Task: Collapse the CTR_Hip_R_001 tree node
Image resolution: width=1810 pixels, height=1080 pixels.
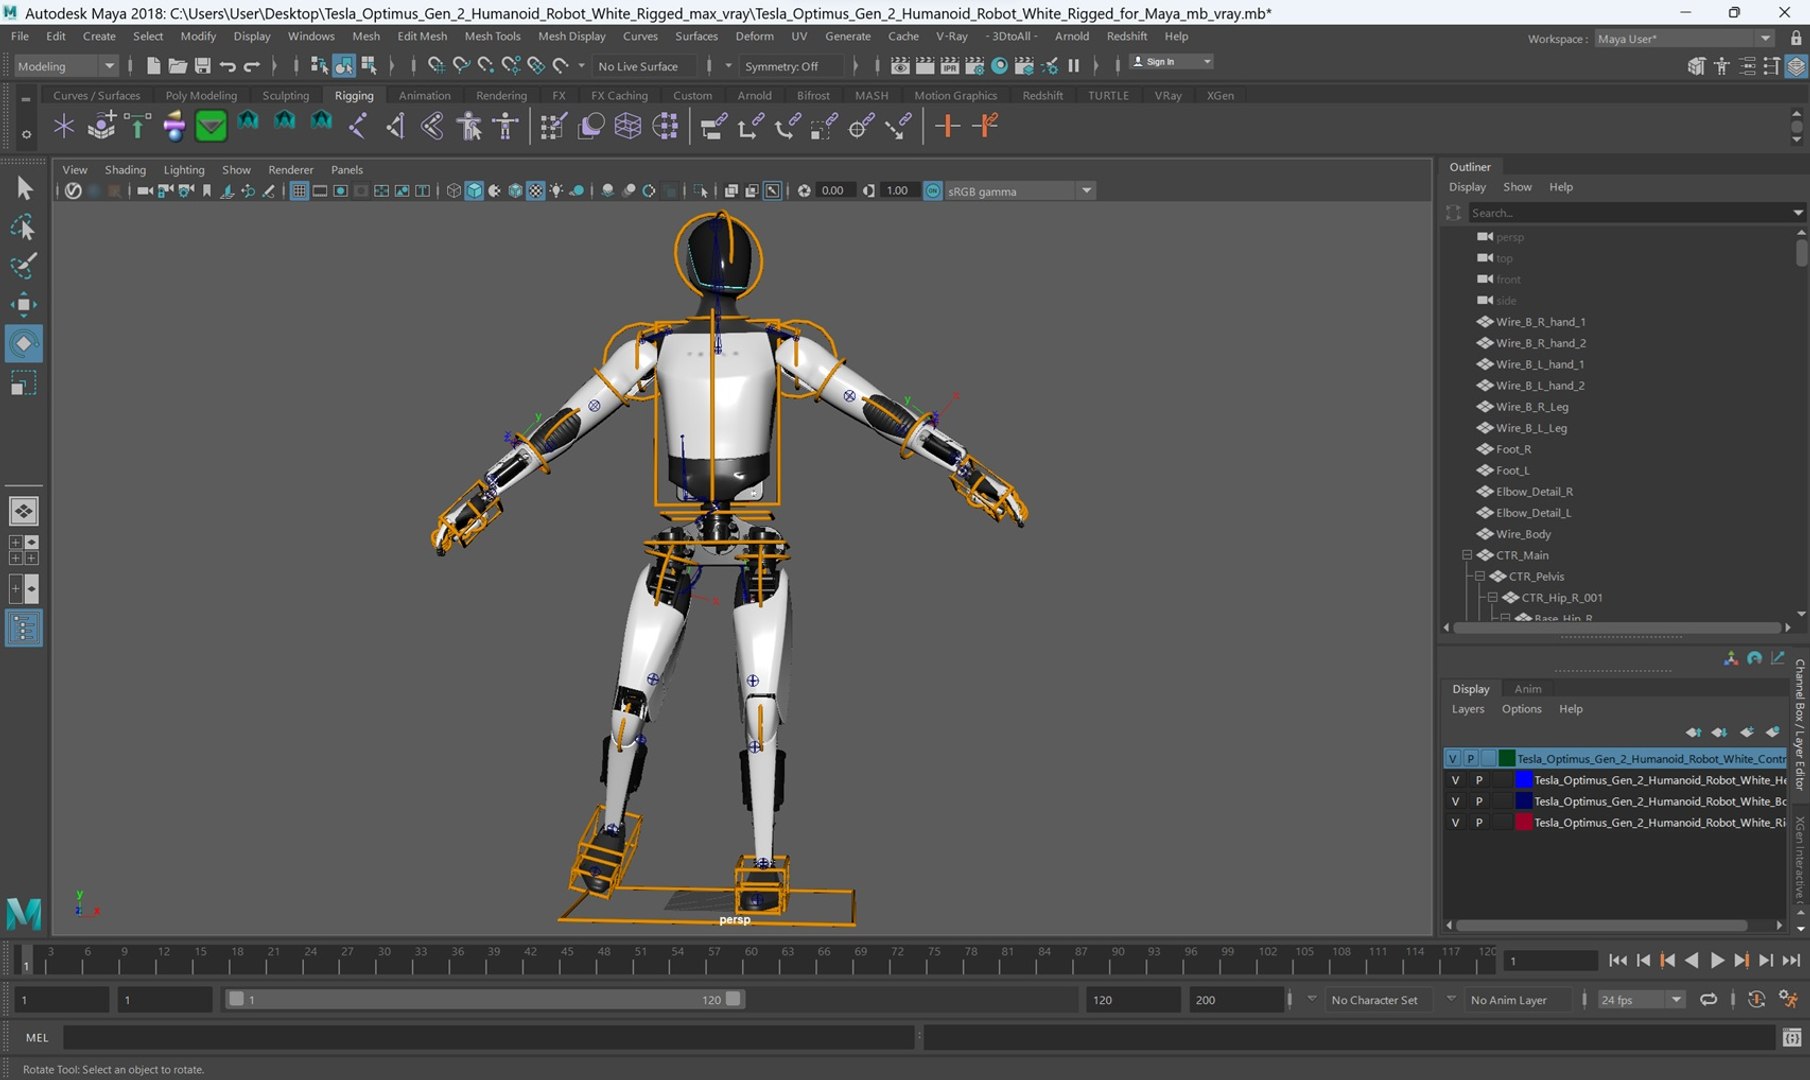Action: [1493, 597]
